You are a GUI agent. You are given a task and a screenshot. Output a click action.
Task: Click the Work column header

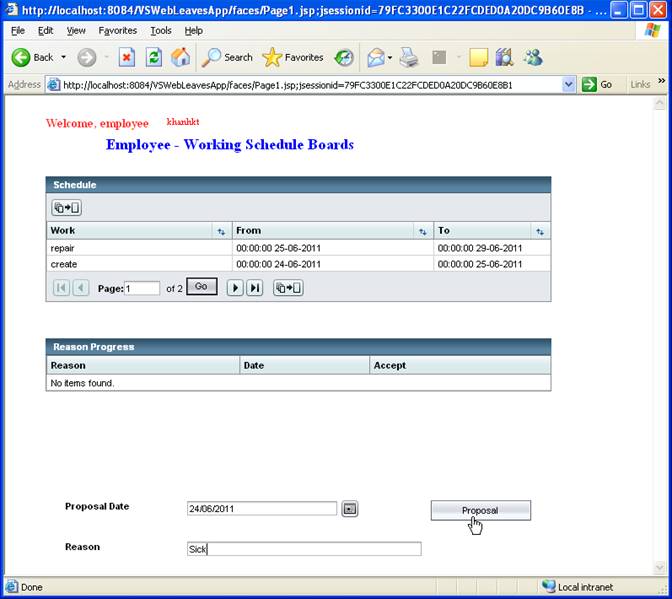click(x=129, y=231)
